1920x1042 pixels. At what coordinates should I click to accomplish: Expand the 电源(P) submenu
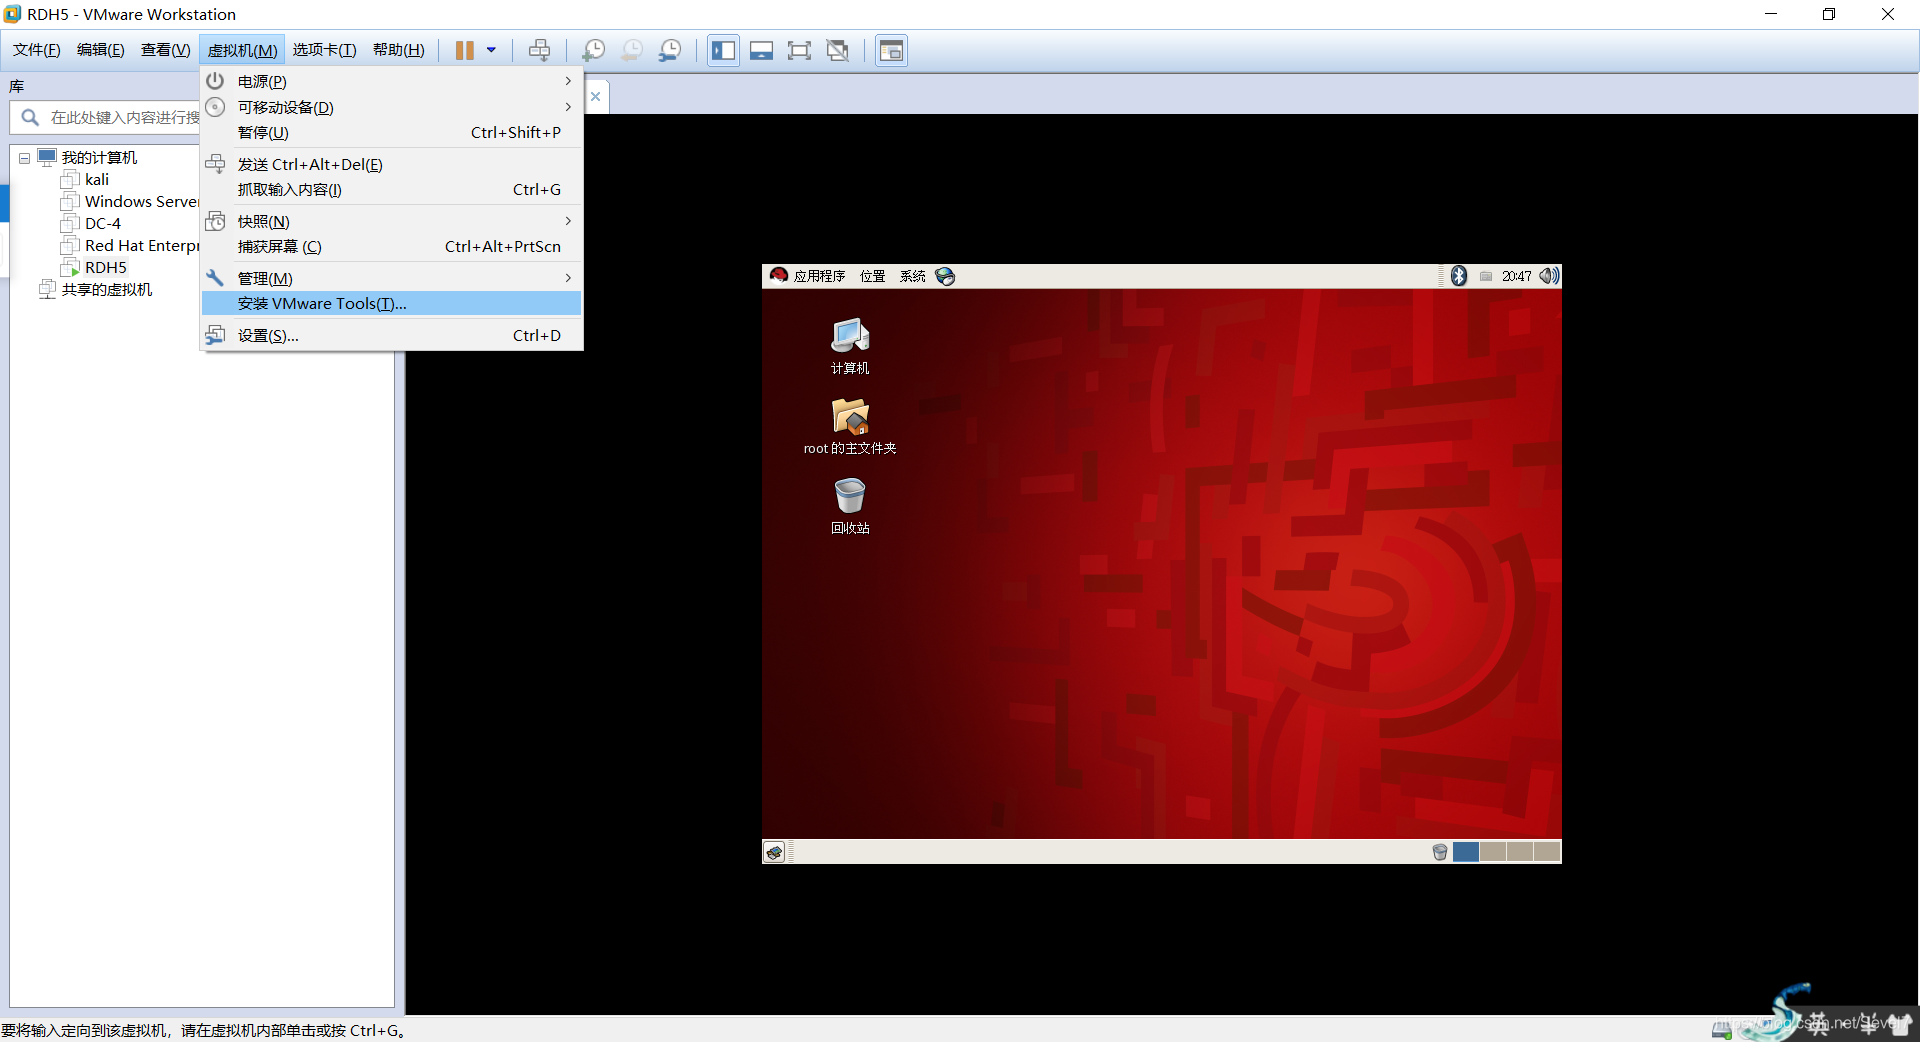coord(391,81)
